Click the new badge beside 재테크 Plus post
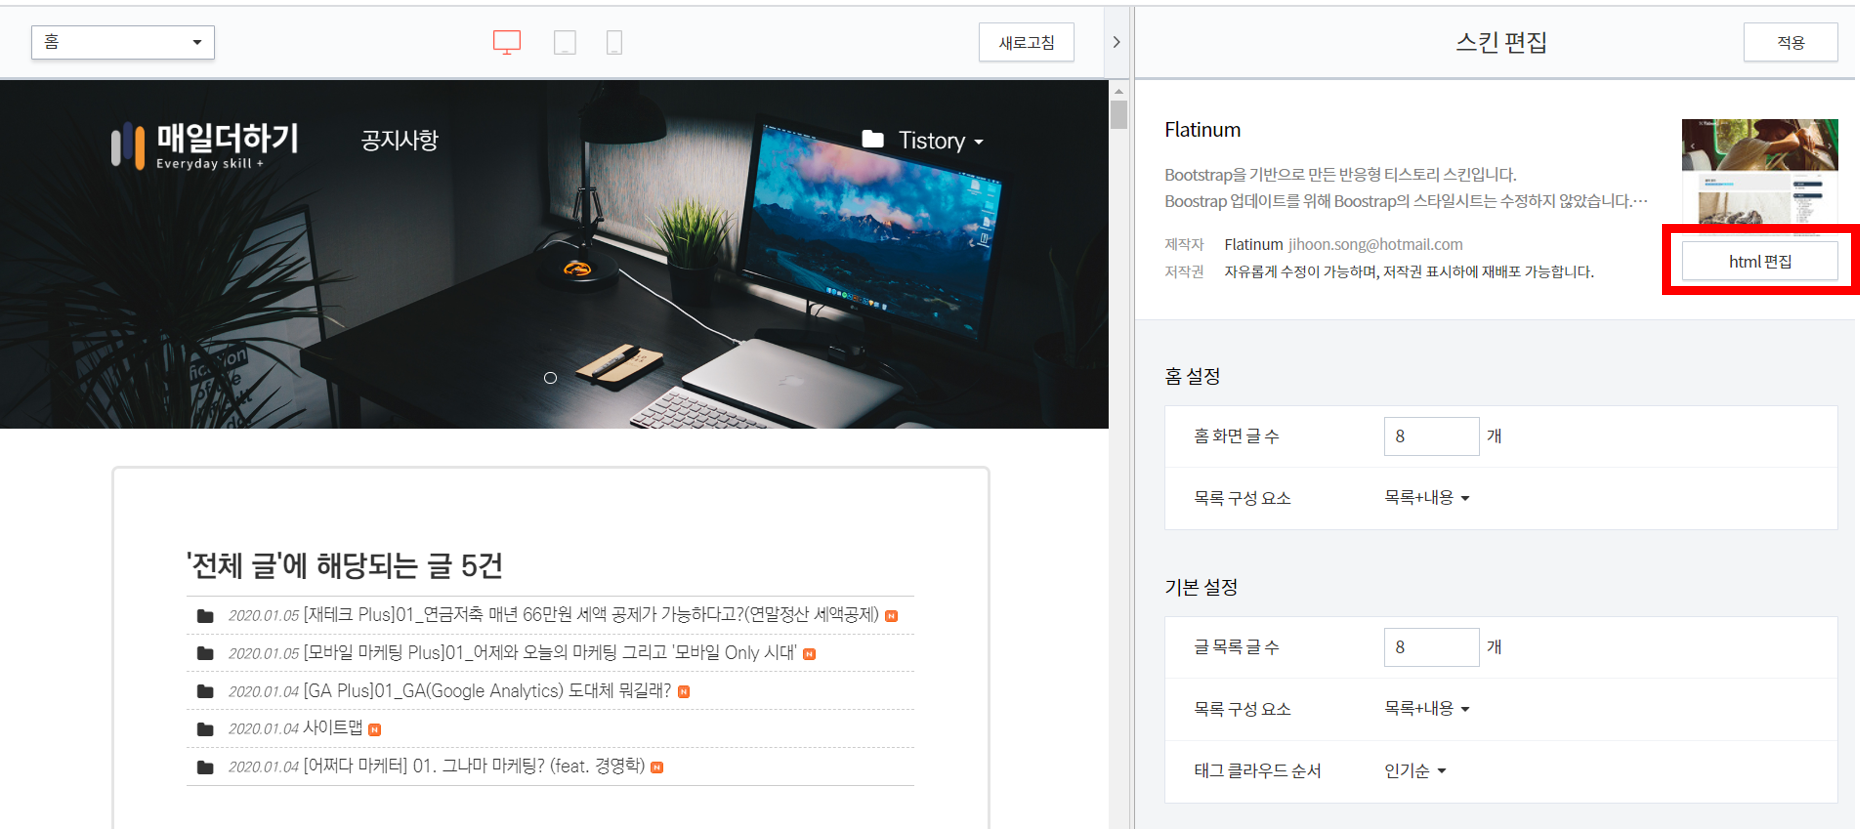 coord(891,616)
